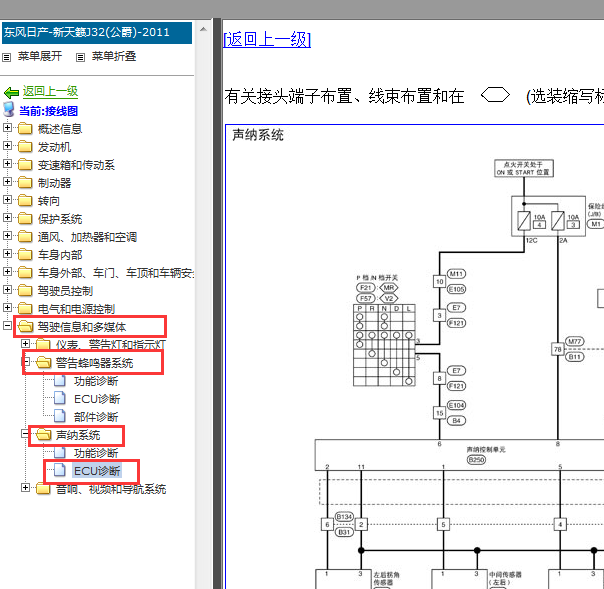This screenshot has width=604, height=589.
Task: Click the computer icon beside 当前:接线图
Action: point(8,110)
